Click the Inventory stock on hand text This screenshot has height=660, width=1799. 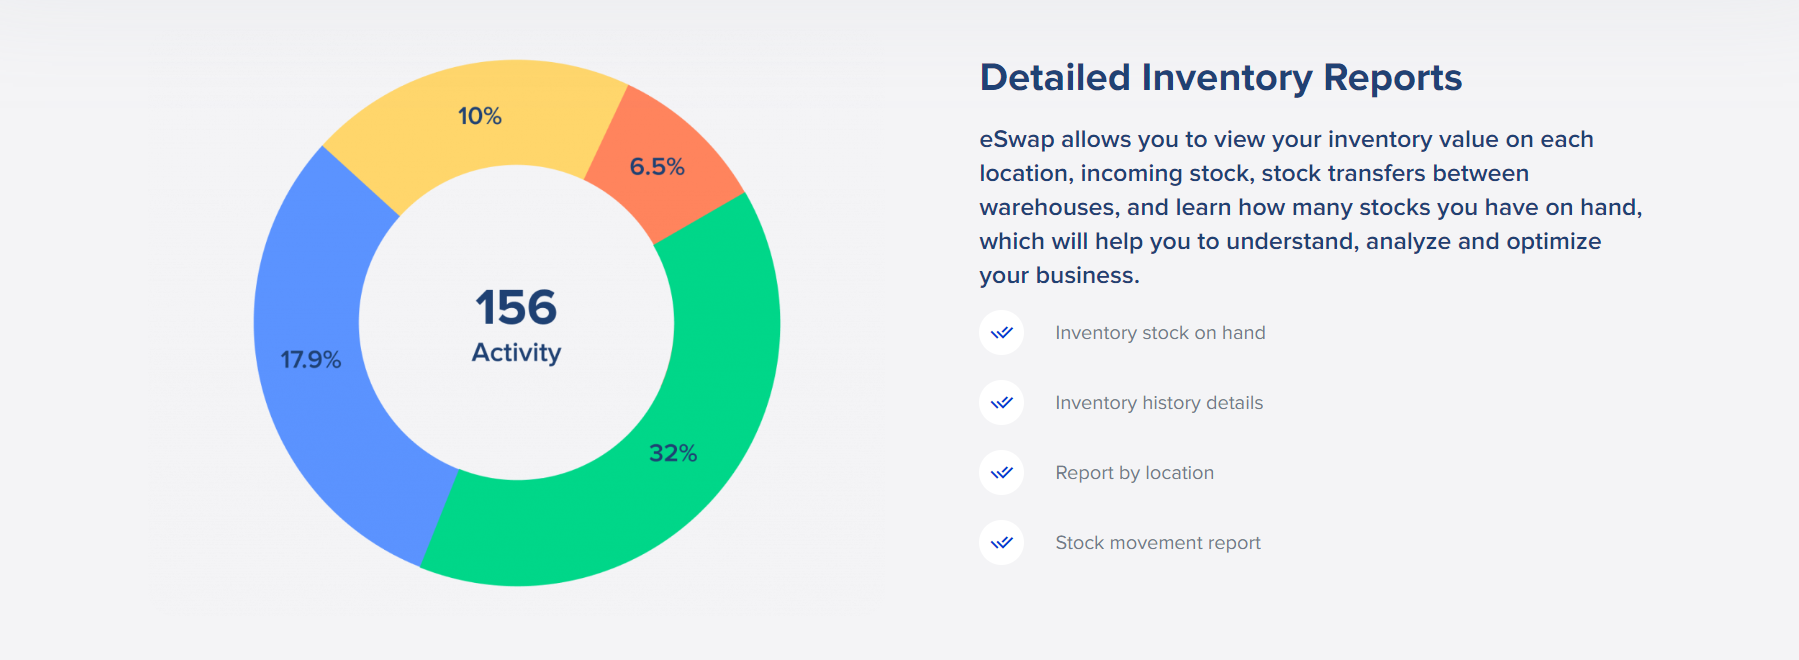(1160, 333)
